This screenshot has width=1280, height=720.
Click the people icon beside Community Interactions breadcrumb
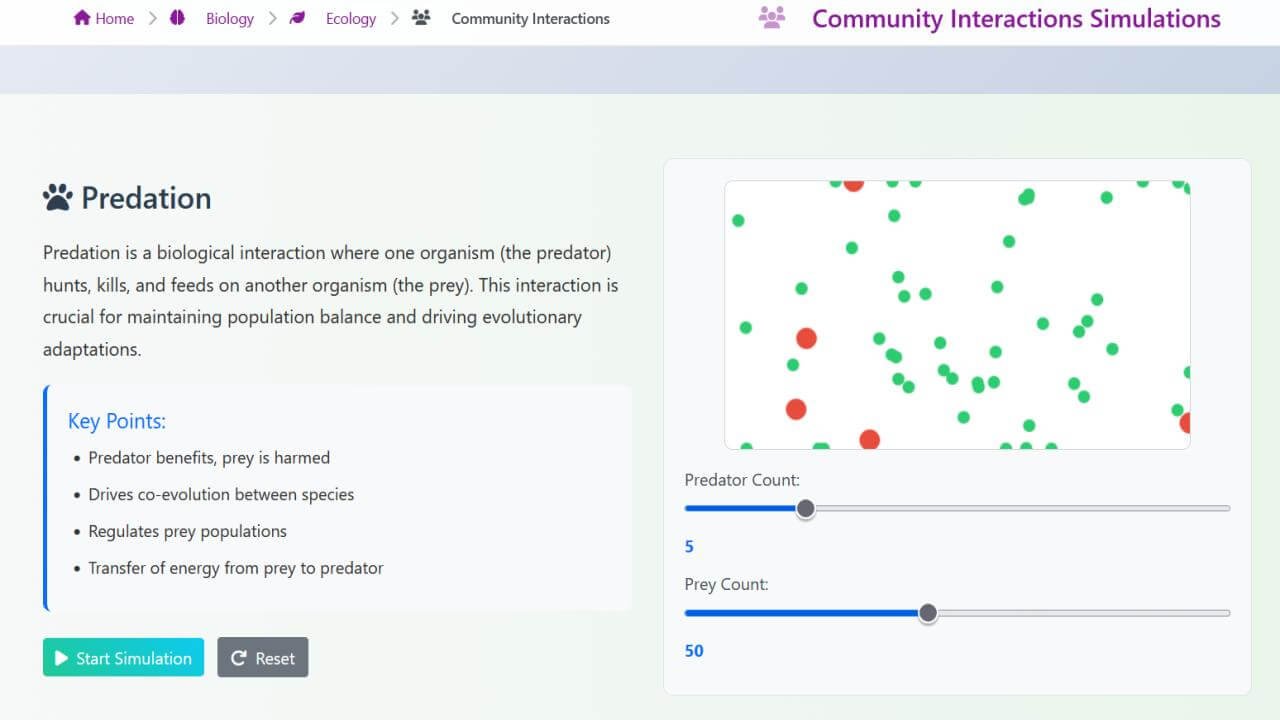[421, 18]
